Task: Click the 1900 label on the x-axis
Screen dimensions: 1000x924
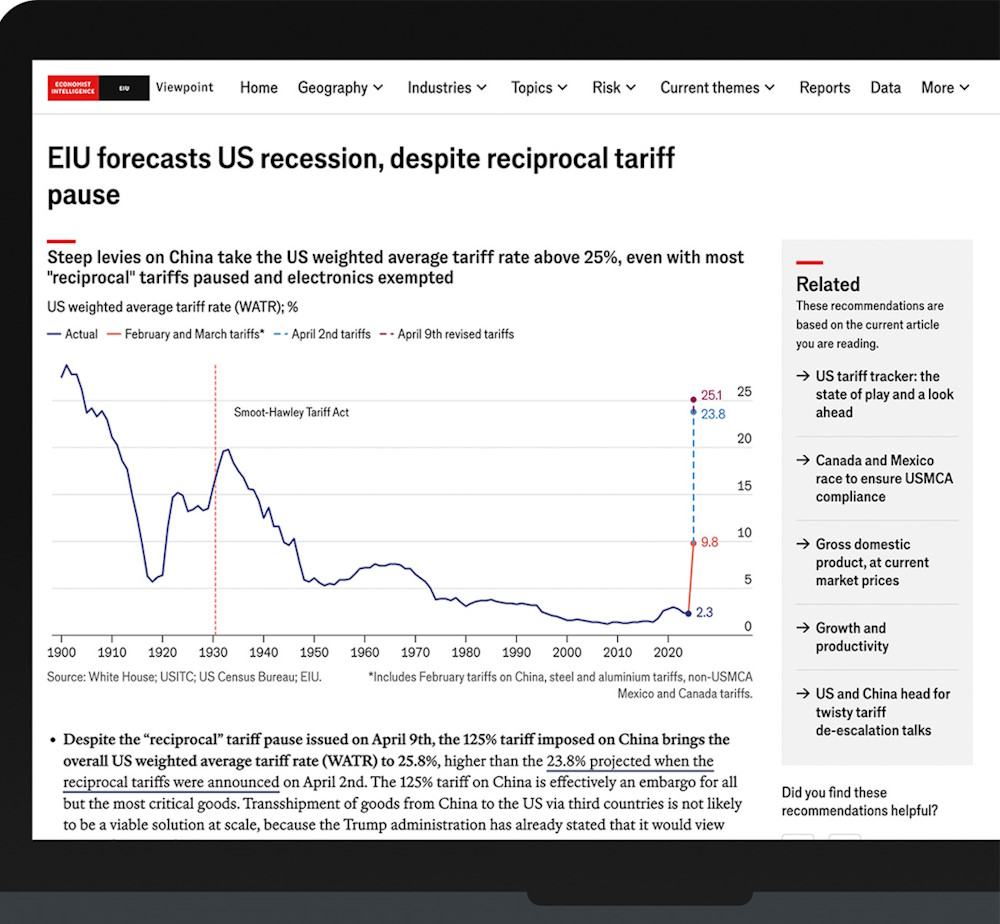Action: (61, 653)
